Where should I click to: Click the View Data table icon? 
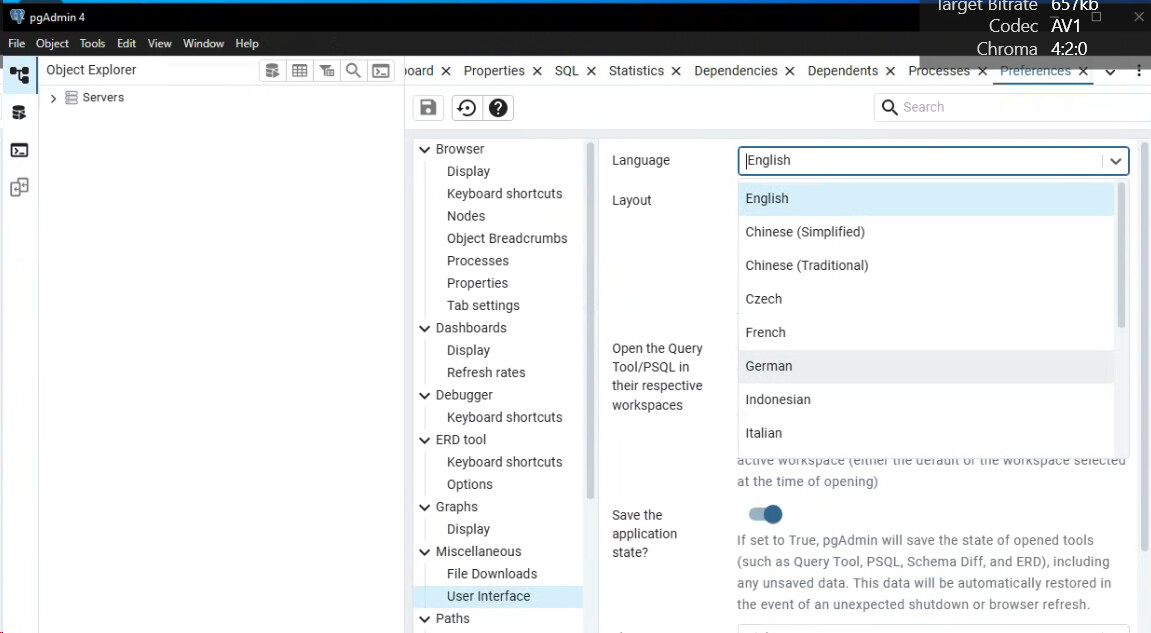tap(299, 71)
